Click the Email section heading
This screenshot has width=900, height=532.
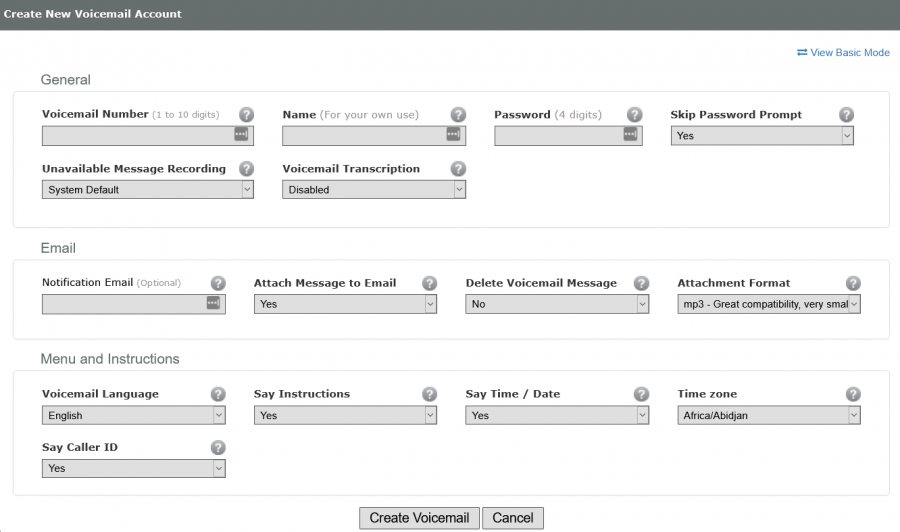tap(58, 248)
